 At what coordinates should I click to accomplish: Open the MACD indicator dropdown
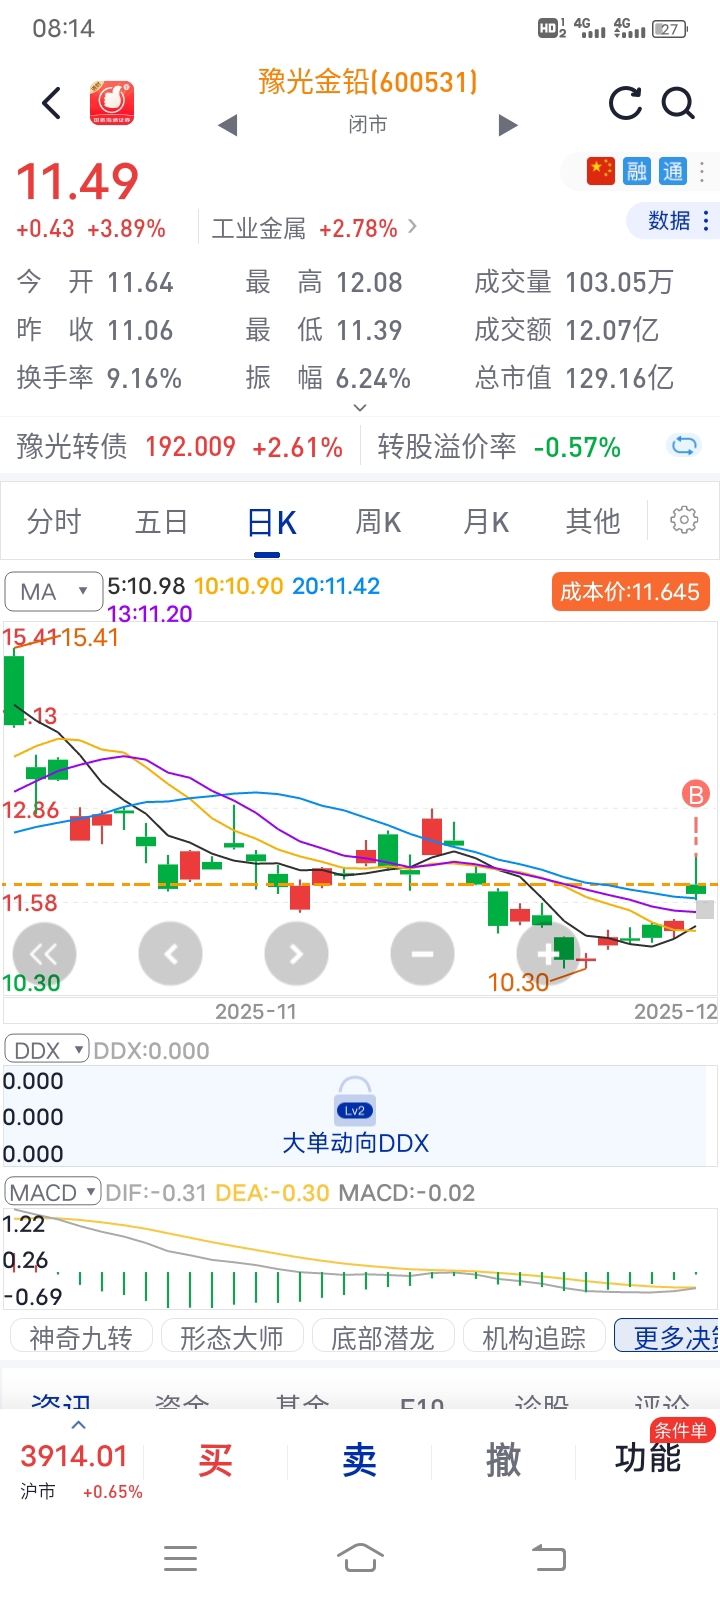coord(53,1192)
